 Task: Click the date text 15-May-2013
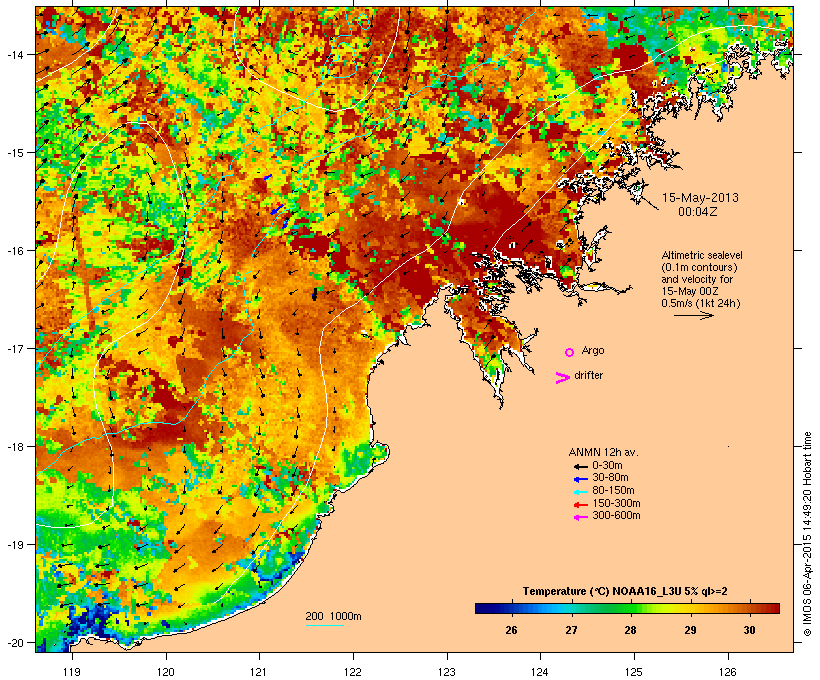700,198
